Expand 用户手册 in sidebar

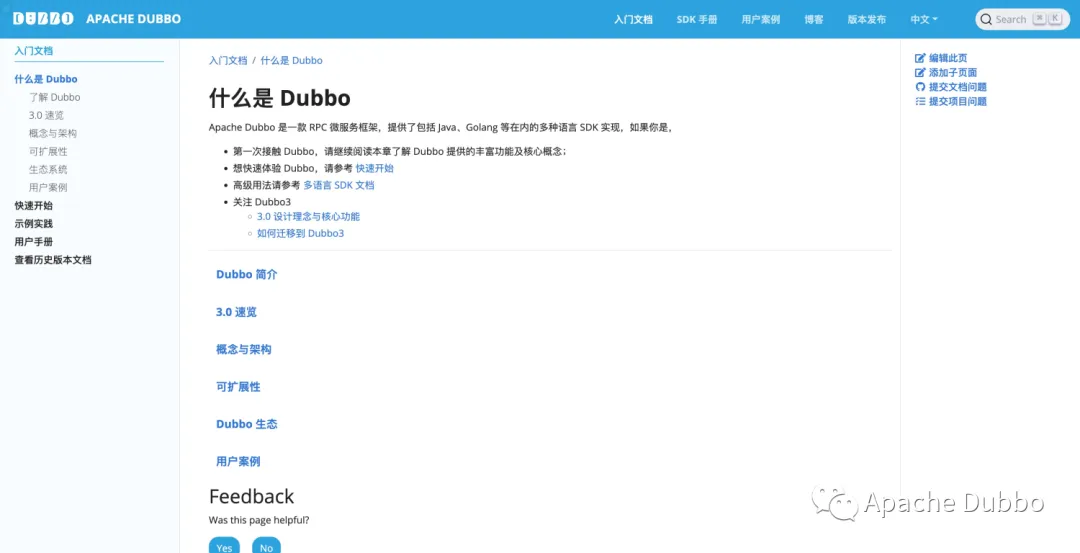coord(34,242)
